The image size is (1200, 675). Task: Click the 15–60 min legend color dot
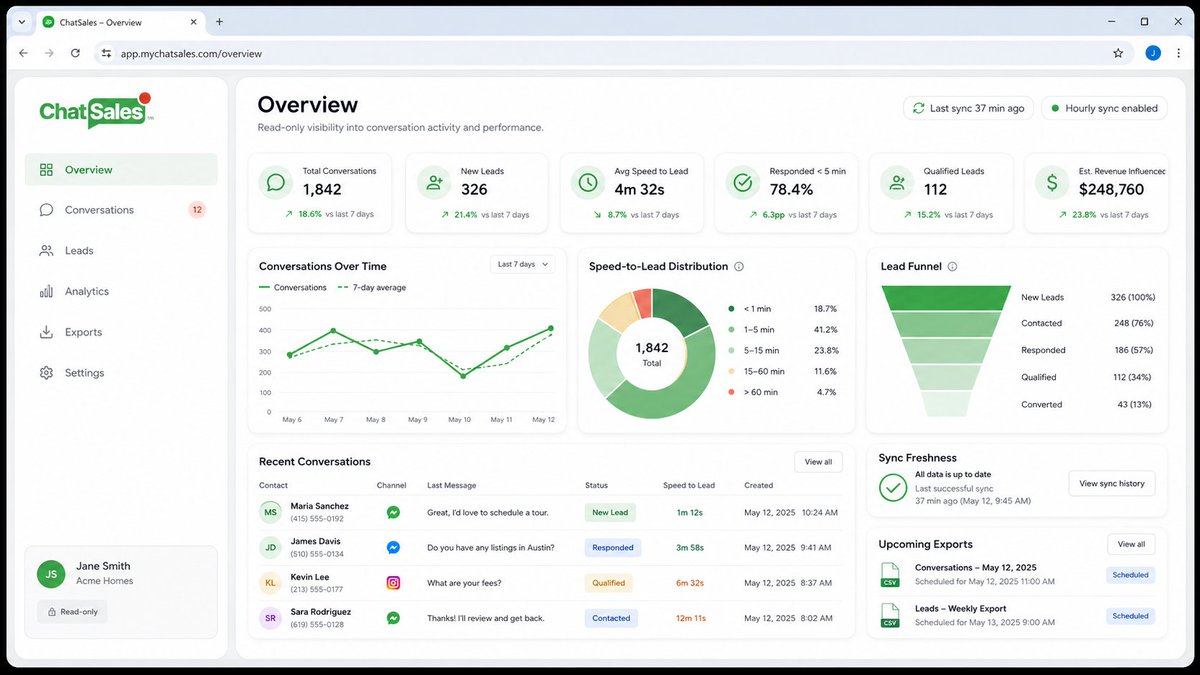point(732,371)
